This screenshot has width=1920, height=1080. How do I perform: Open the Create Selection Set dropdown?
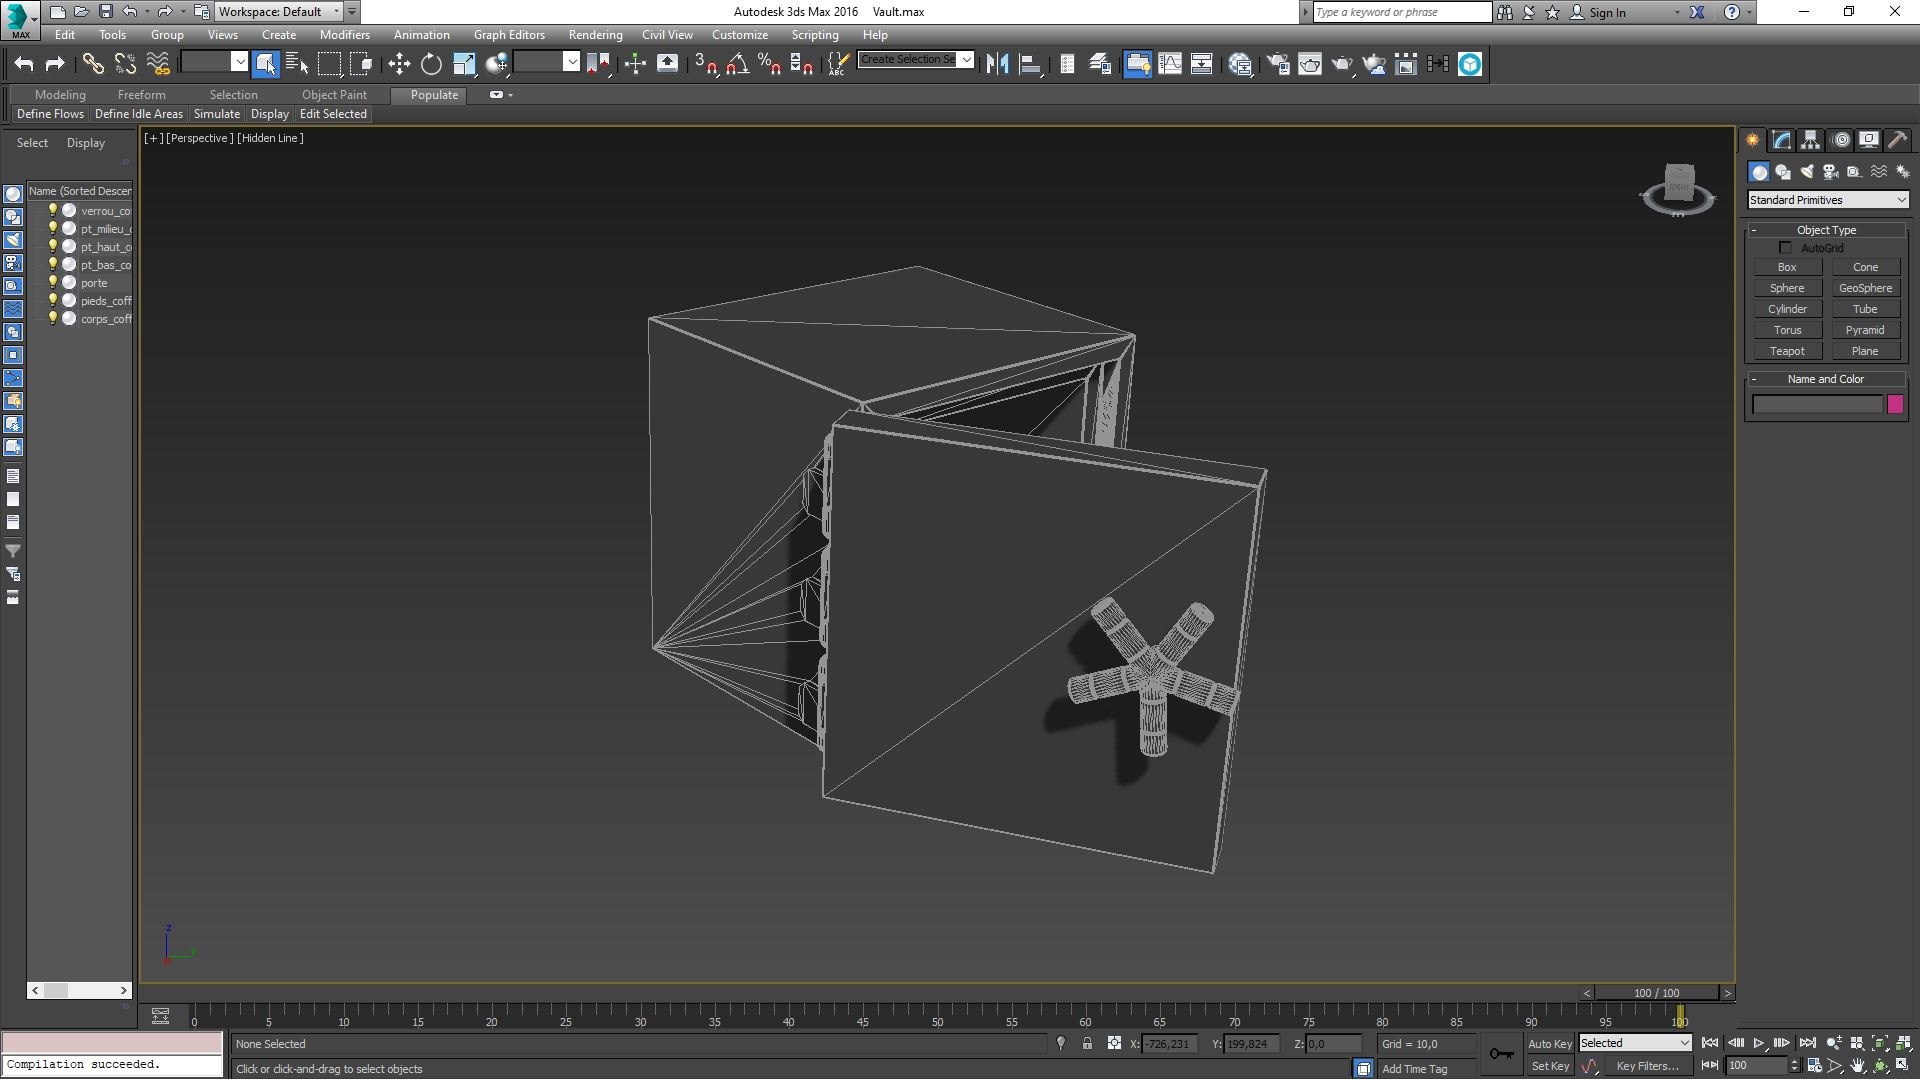915,60
